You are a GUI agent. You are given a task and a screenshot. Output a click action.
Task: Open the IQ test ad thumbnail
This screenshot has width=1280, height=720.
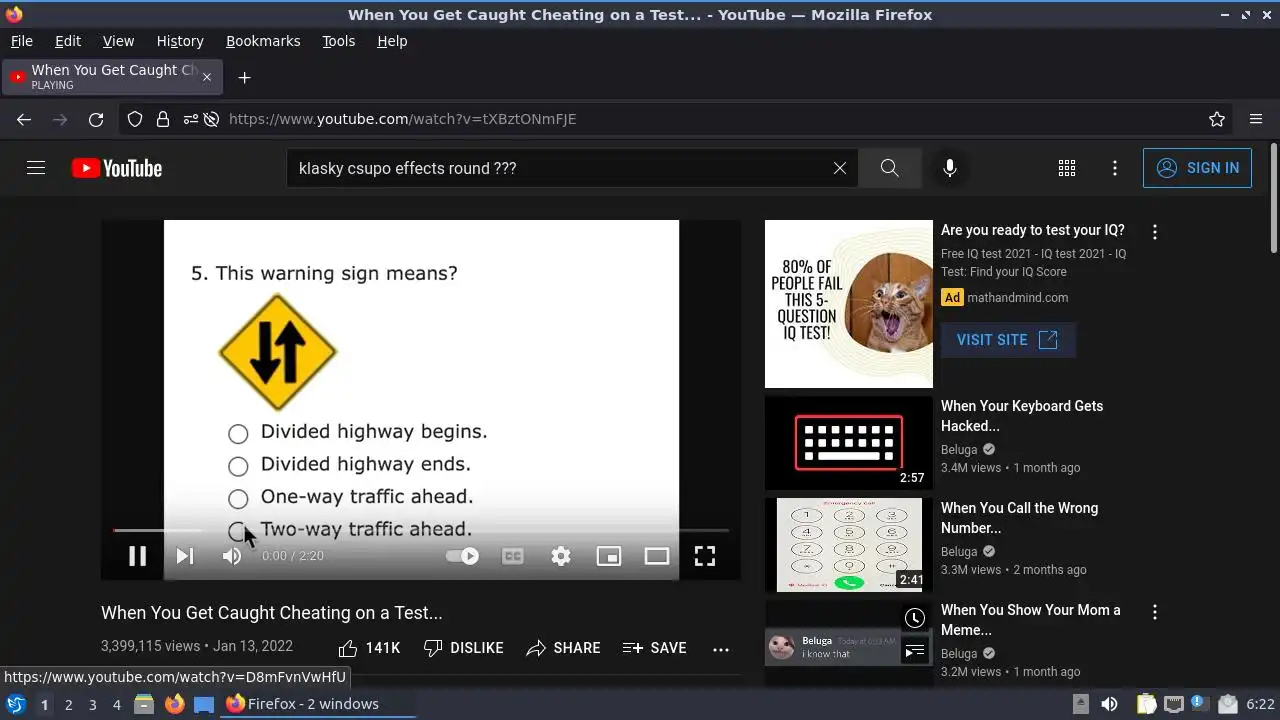pyautogui.click(x=849, y=304)
